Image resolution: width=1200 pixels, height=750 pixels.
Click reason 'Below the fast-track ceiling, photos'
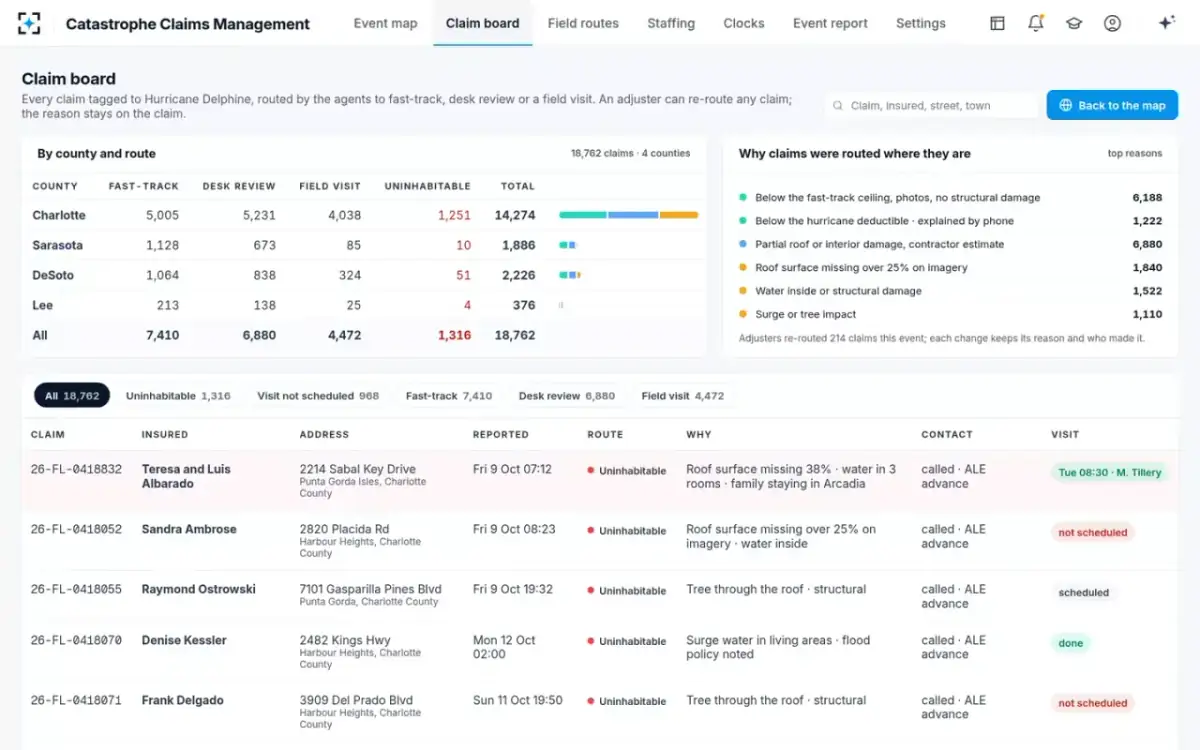[x=897, y=198]
